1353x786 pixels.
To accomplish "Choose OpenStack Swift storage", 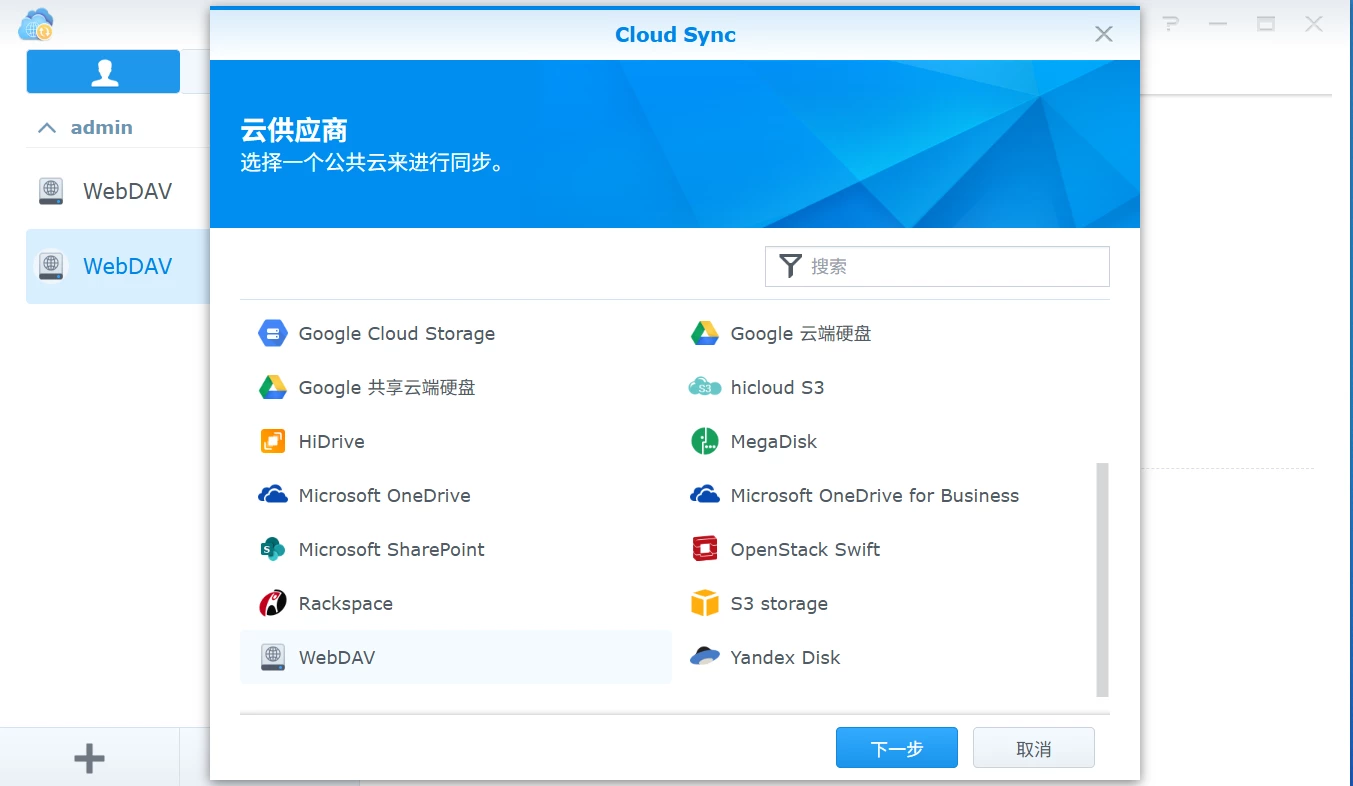I will [x=806, y=549].
